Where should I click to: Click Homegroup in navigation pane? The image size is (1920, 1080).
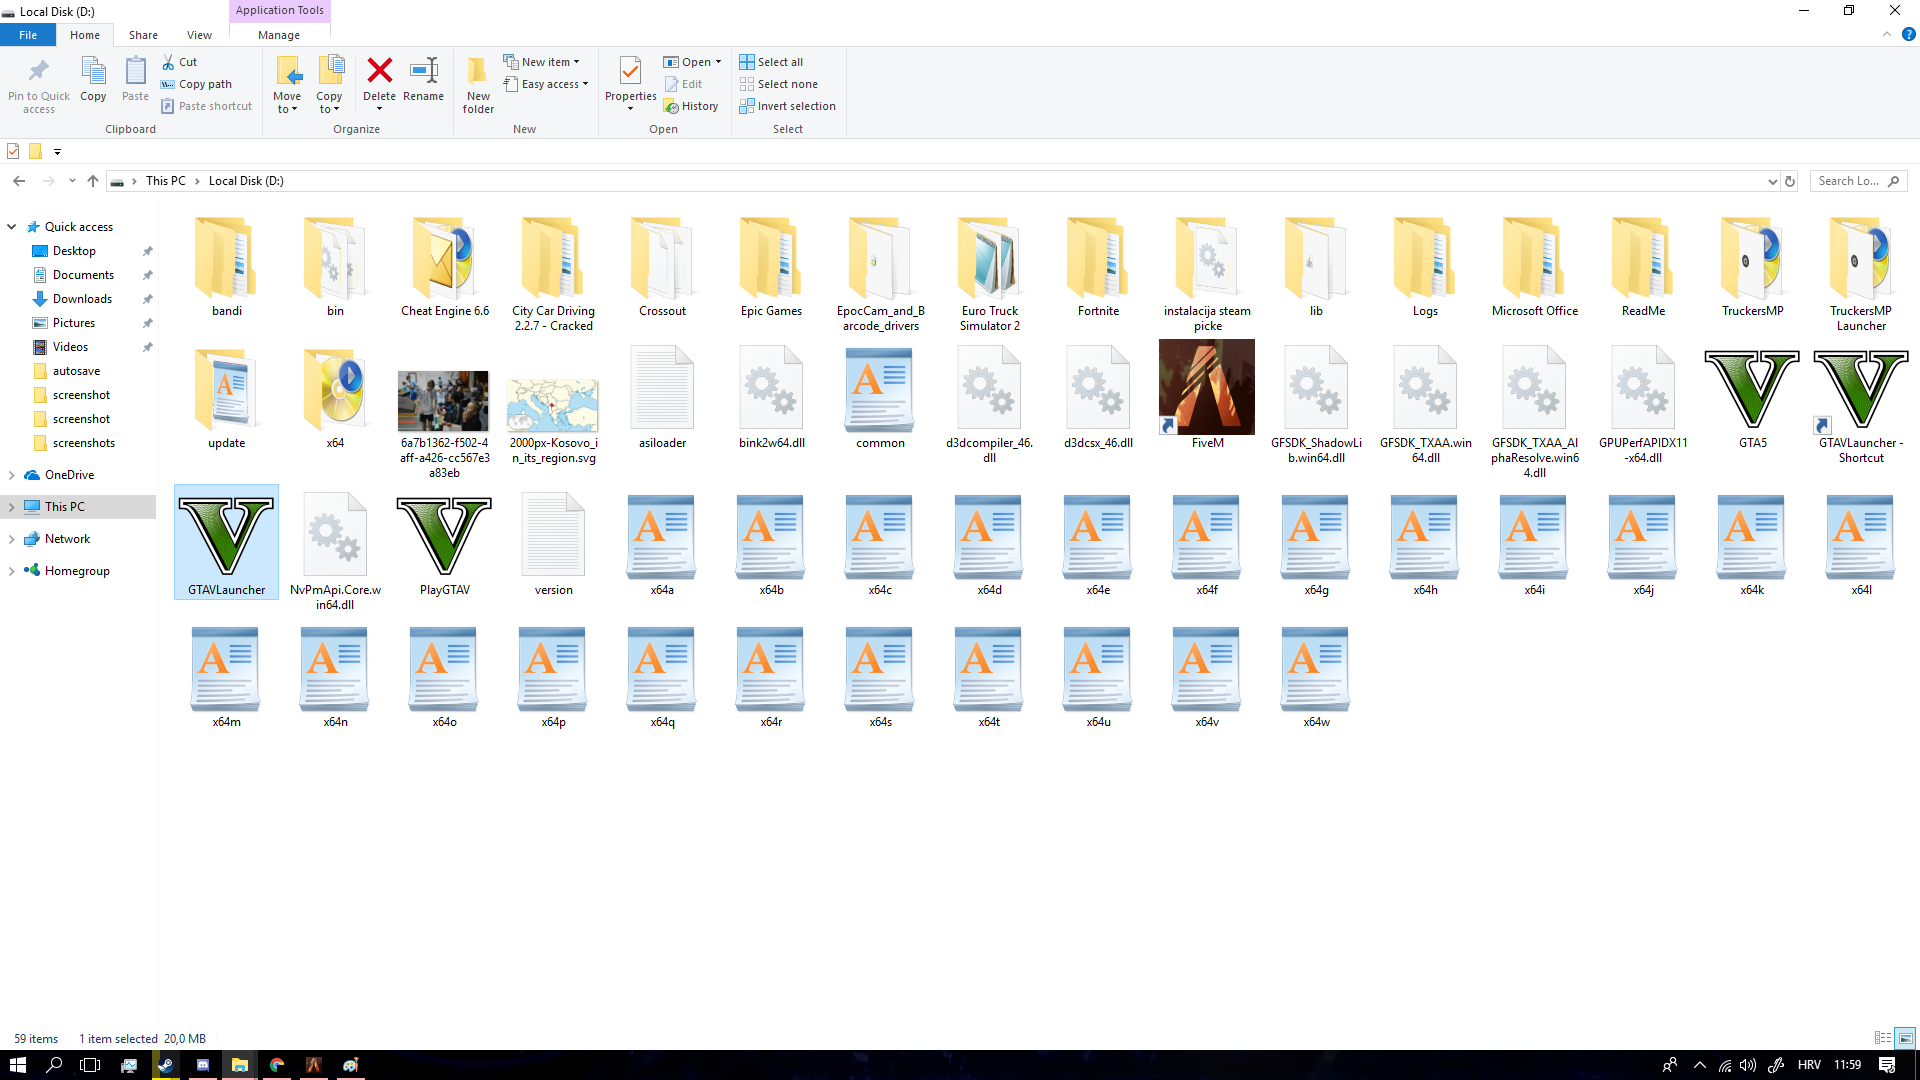(x=77, y=571)
